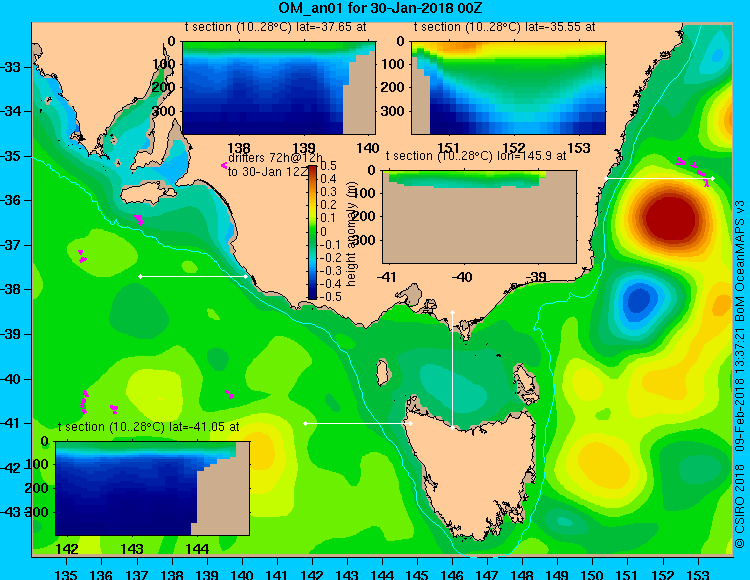Click the white section line west of Tasmania
This screenshot has width=750, height=580.
pos(358,423)
